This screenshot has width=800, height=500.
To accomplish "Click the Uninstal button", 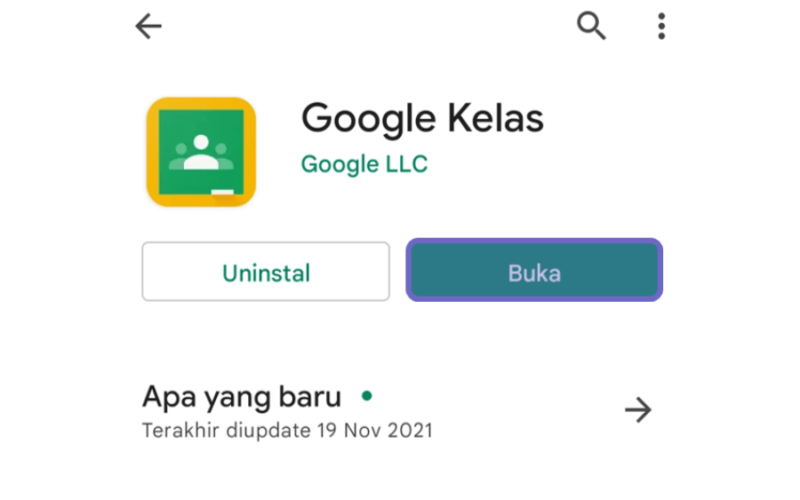I will tap(266, 271).
